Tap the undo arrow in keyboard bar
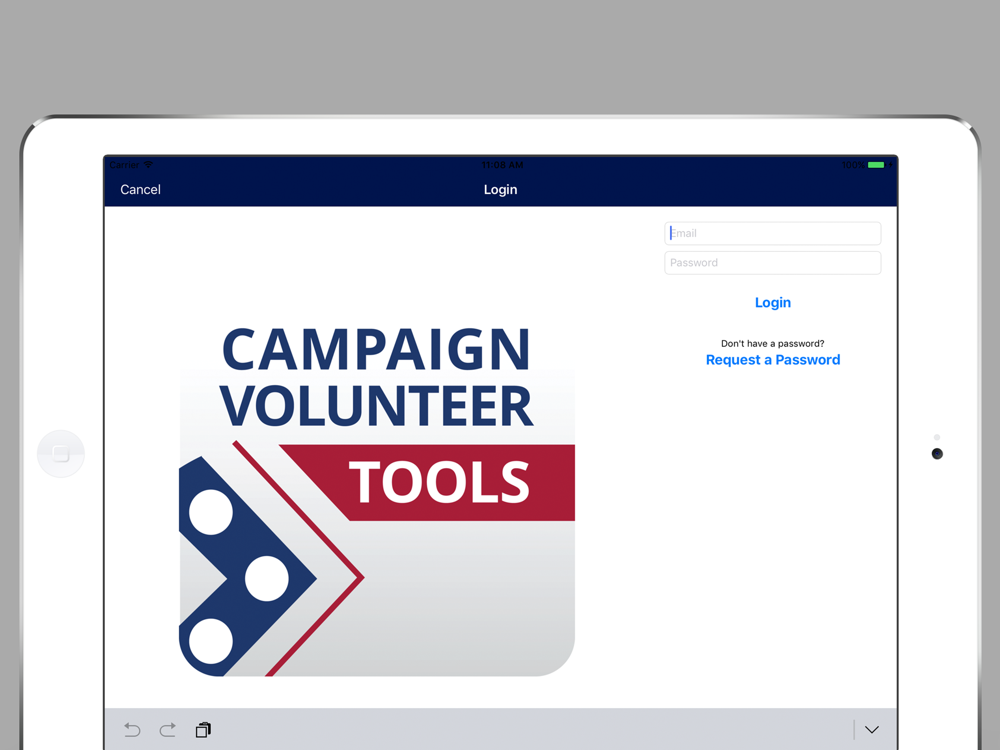 [x=132, y=730]
